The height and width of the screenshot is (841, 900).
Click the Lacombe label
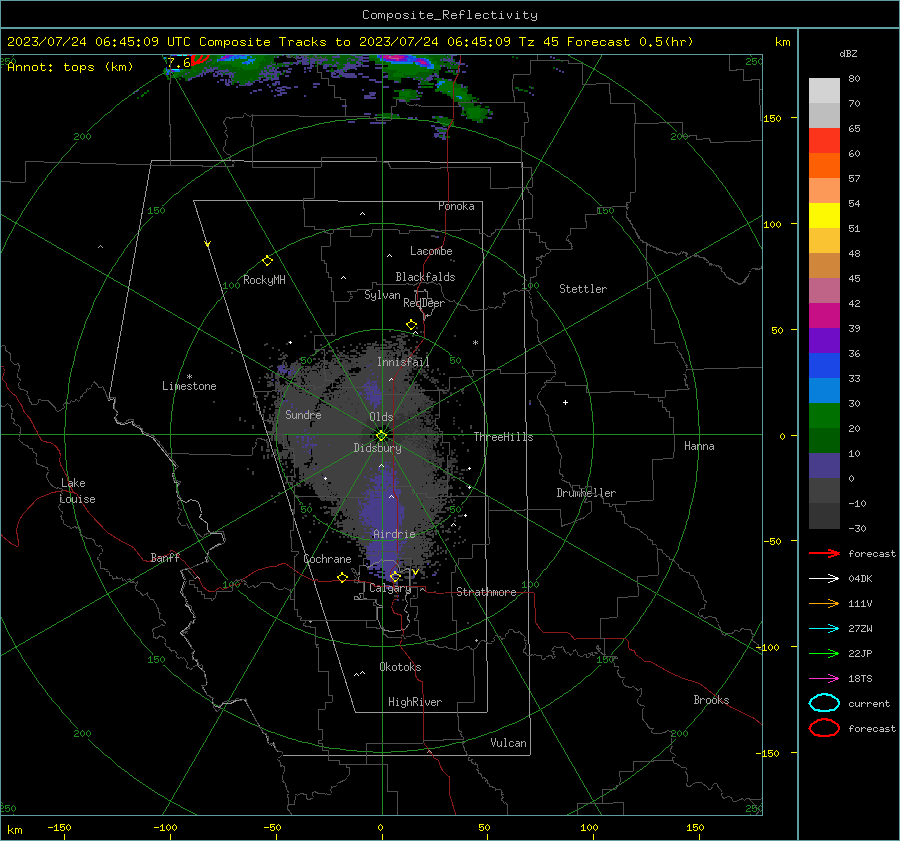[431, 251]
